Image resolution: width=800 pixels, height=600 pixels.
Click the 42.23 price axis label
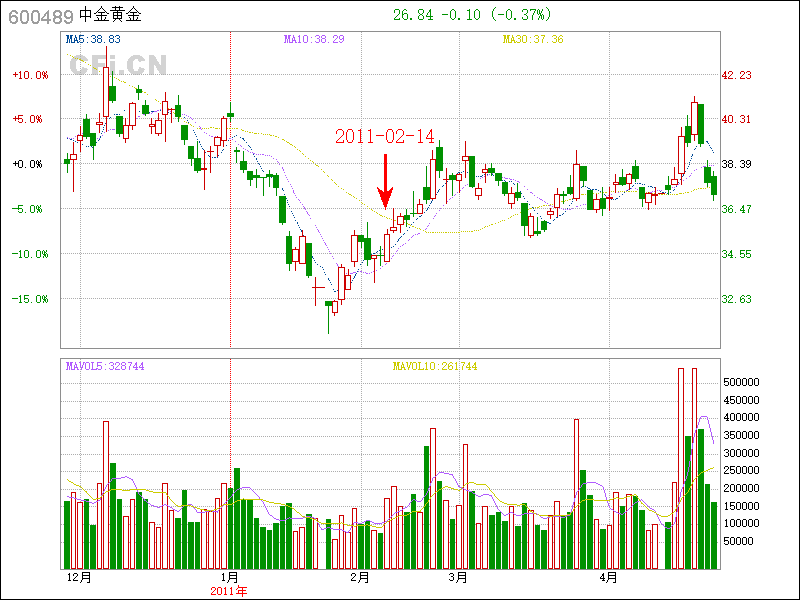(736, 75)
